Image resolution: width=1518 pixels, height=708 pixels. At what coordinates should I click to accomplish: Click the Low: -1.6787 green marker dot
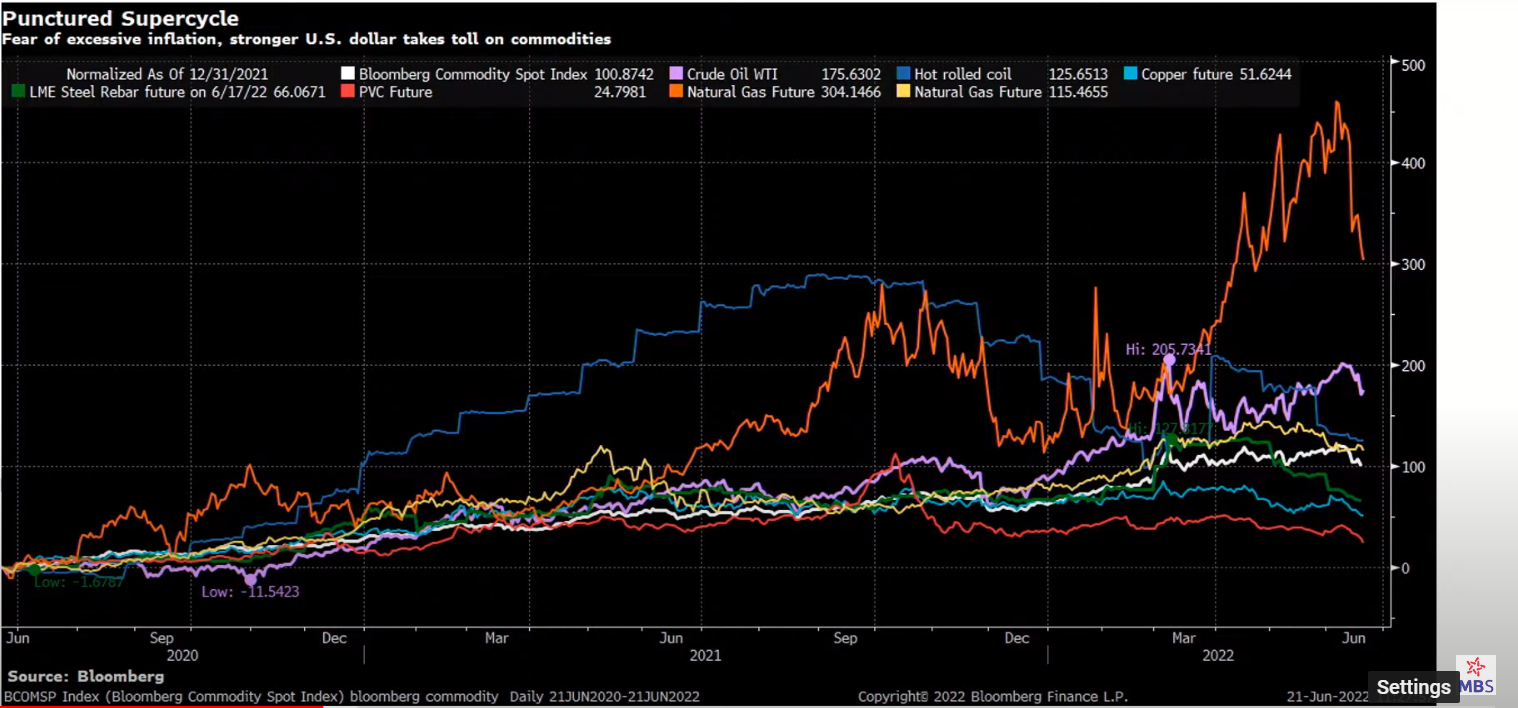[x=34, y=570]
